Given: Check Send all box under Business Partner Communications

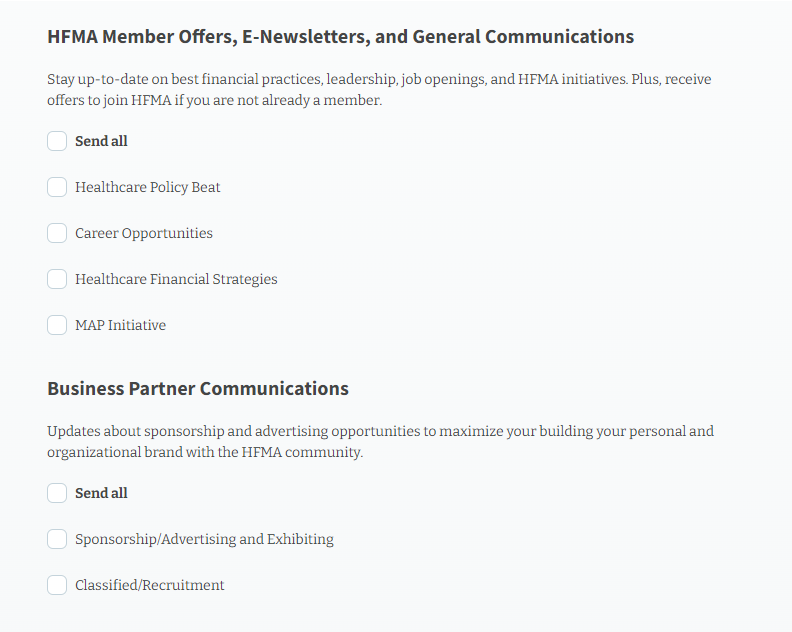Looking at the screenshot, I should click(x=57, y=493).
